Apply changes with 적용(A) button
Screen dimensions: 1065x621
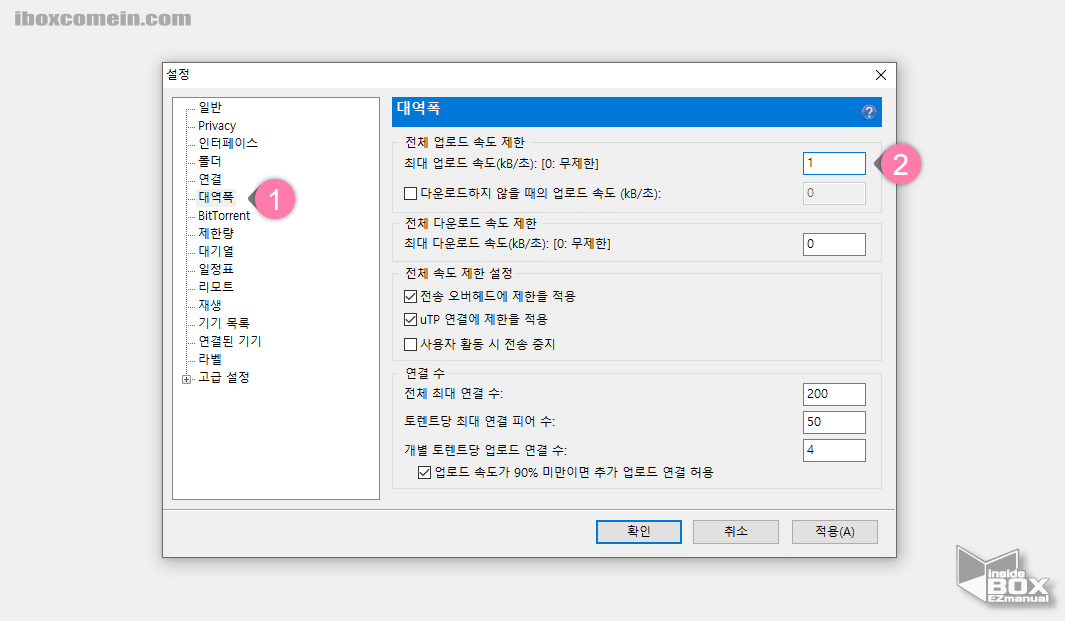point(834,531)
